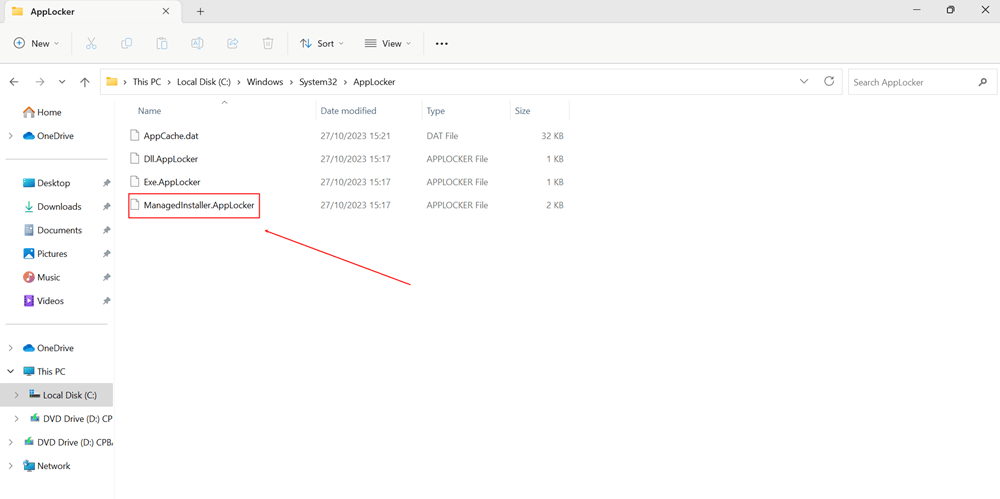Go back with the left arrow

coord(14,82)
